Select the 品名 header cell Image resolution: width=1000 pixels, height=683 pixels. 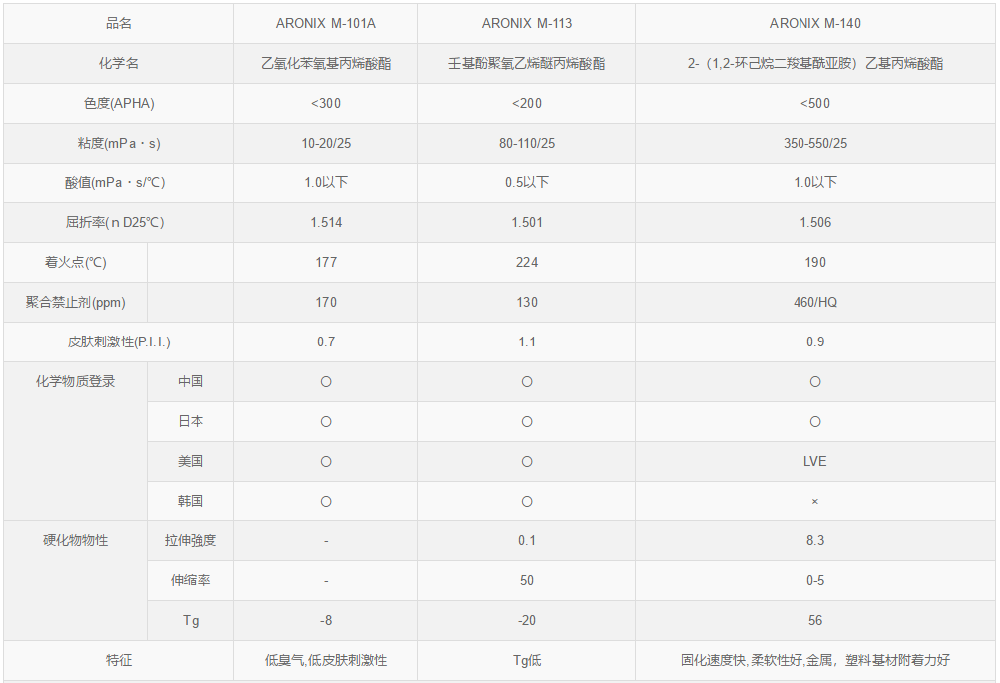point(118,23)
